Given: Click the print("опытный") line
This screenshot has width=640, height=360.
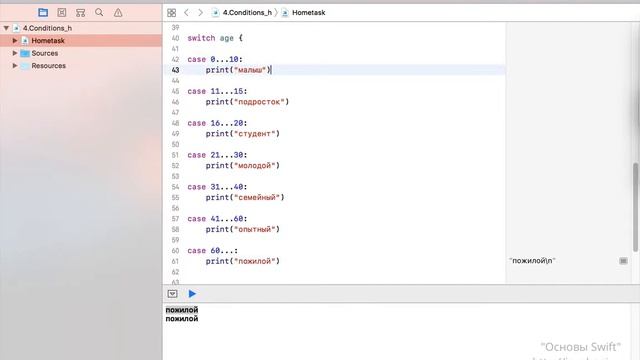Looking at the screenshot, I should pyautogui.click(x=242, y=229).
